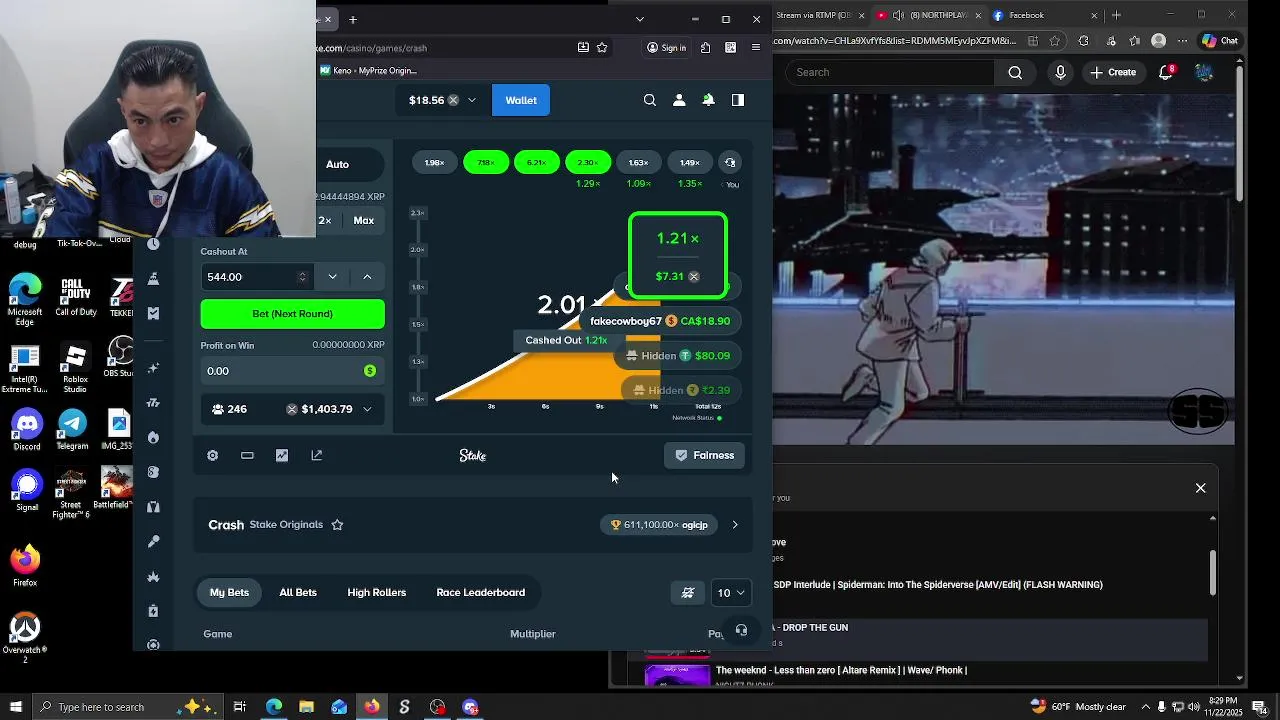Open File Explorer from the taskbar
Screen dimensions: 1280x720
coord(306,707)
